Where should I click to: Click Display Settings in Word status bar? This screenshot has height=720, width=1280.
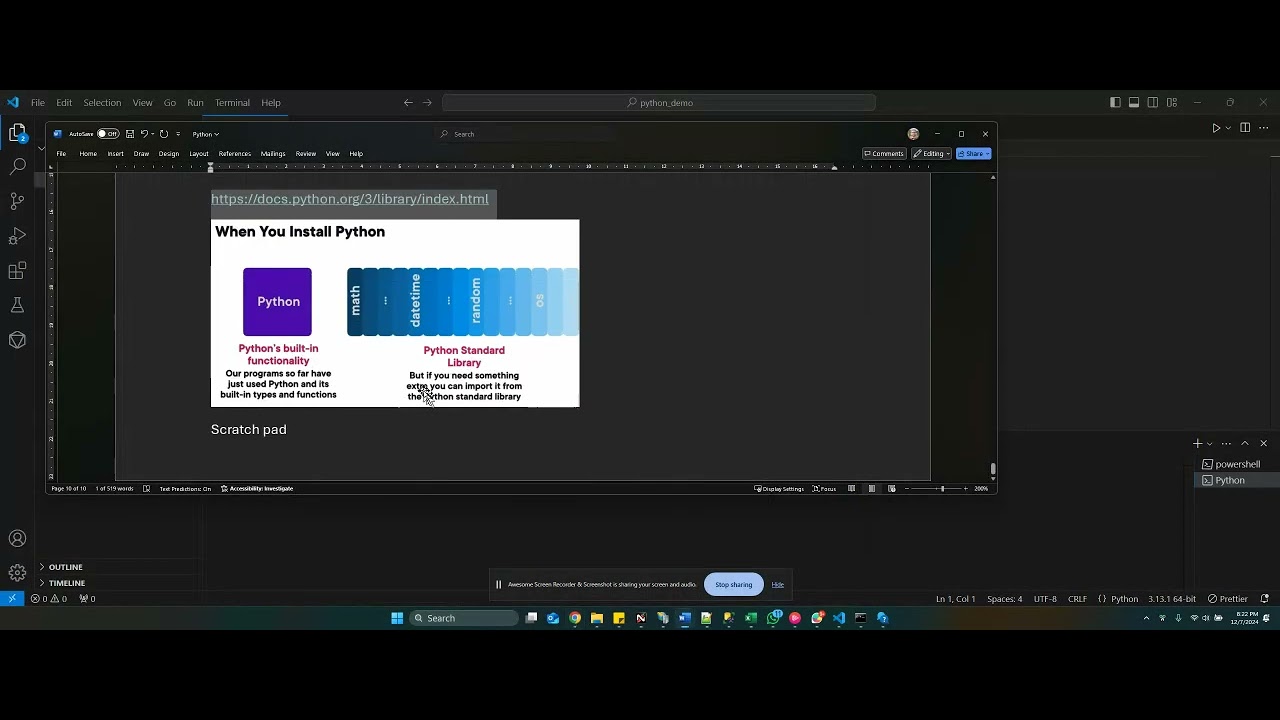[779, 489]
